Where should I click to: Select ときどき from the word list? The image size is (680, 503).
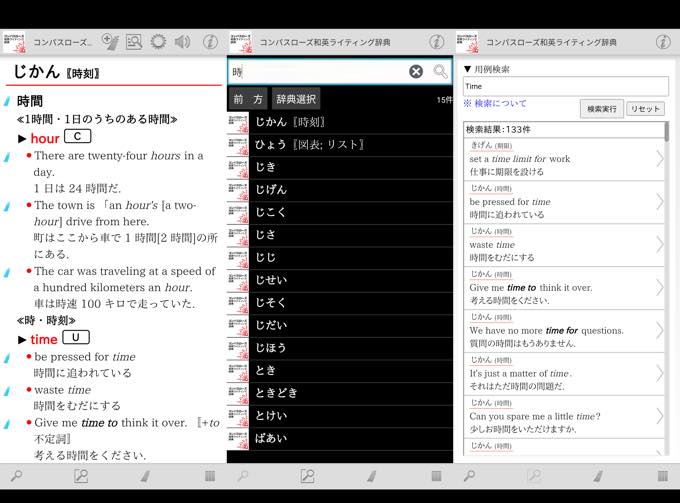(277, 392)
